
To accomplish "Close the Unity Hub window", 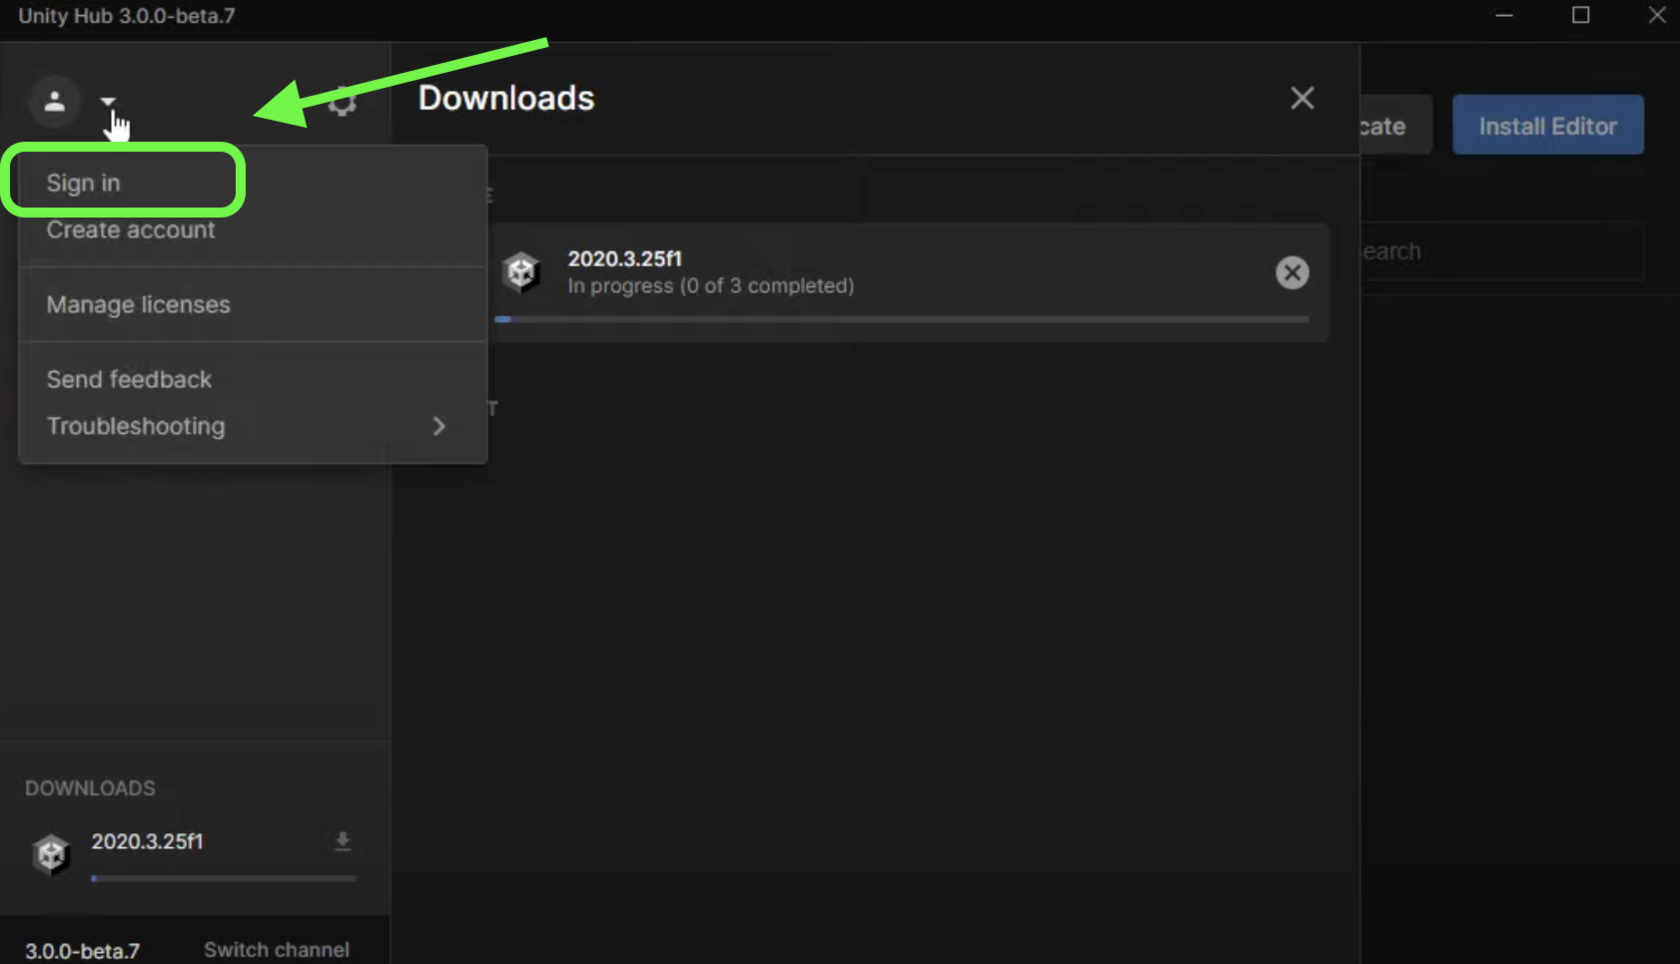I will click(1657, 15).
